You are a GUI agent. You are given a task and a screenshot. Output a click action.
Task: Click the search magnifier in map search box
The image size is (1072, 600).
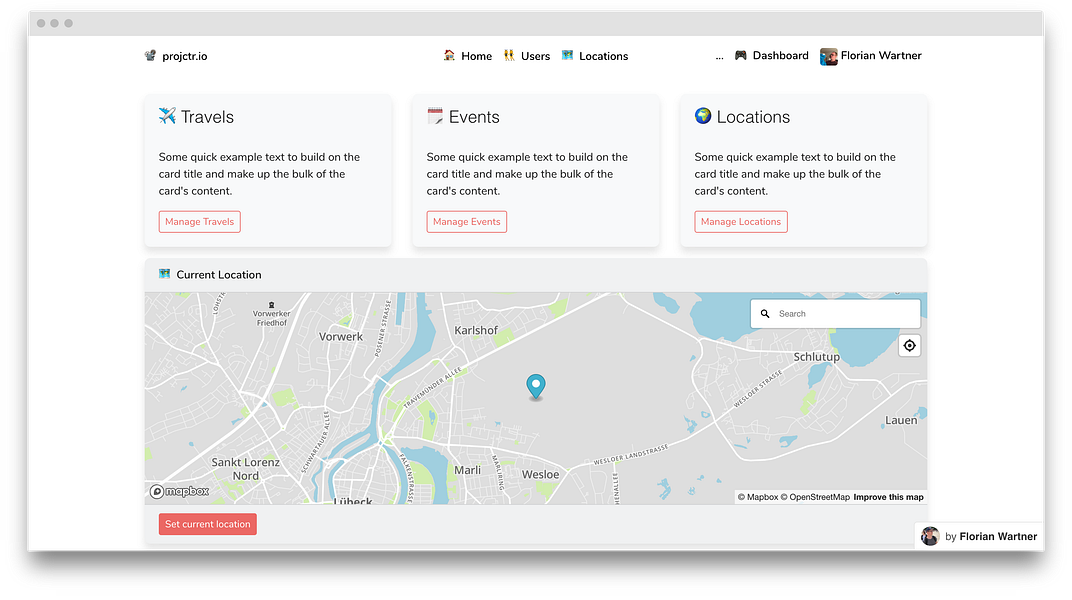765,313
